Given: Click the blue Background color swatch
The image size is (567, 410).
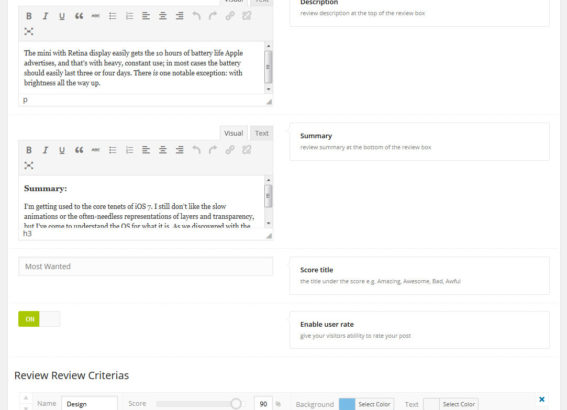Looking at the screenshot, I should coord(347,404).
